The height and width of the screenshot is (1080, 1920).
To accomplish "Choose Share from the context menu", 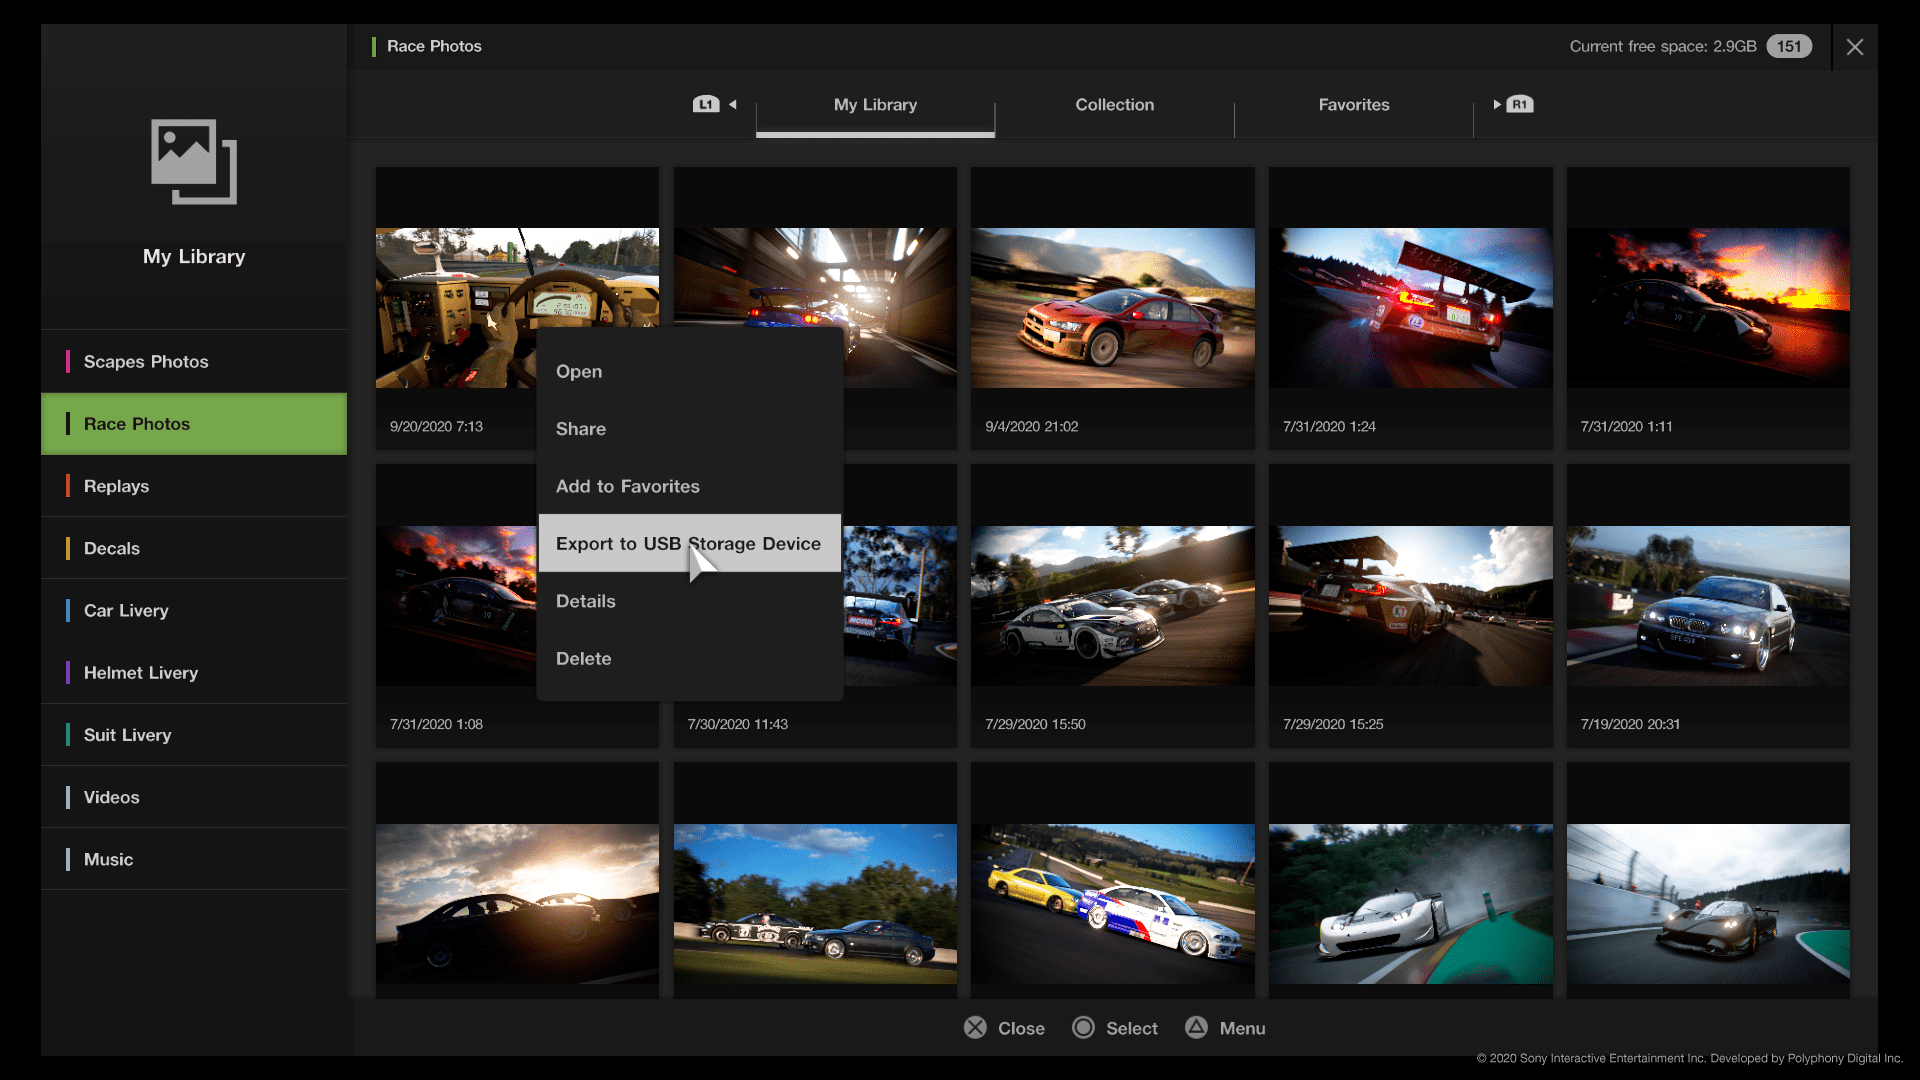I will tap(690, 429).
